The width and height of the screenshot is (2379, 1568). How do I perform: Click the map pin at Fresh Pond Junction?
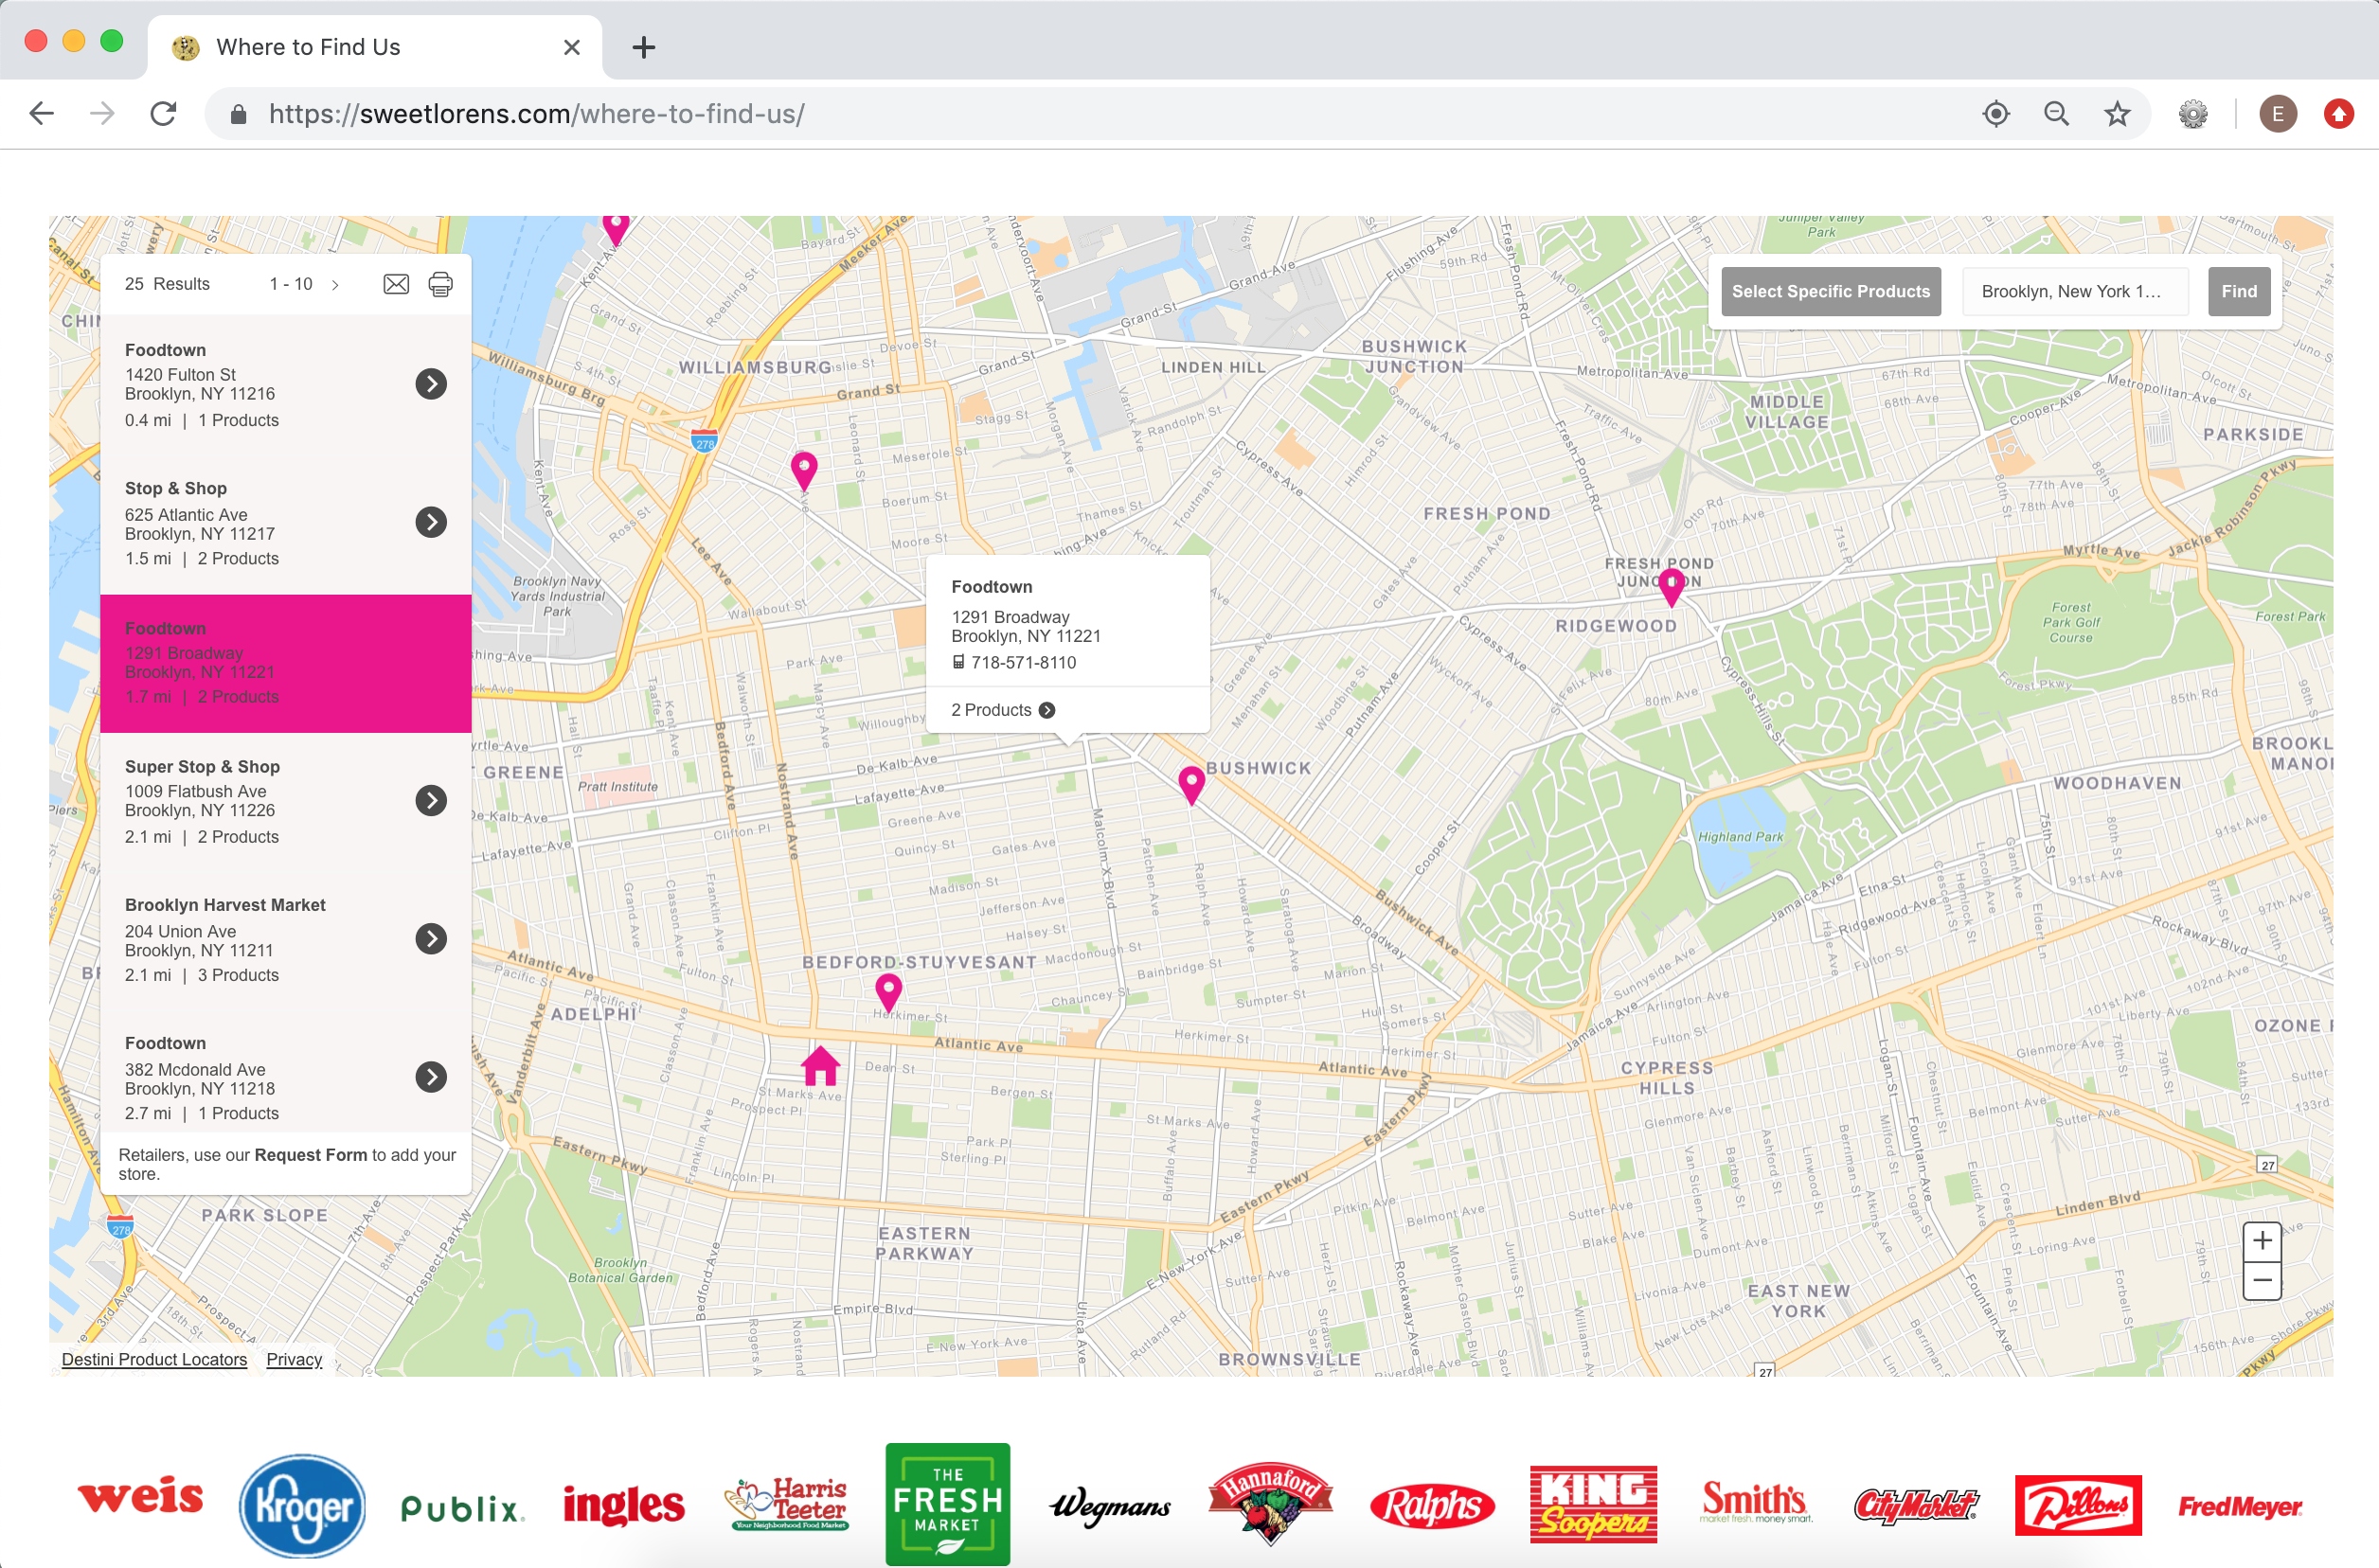pyautogui.click(x=1671, y=585)
